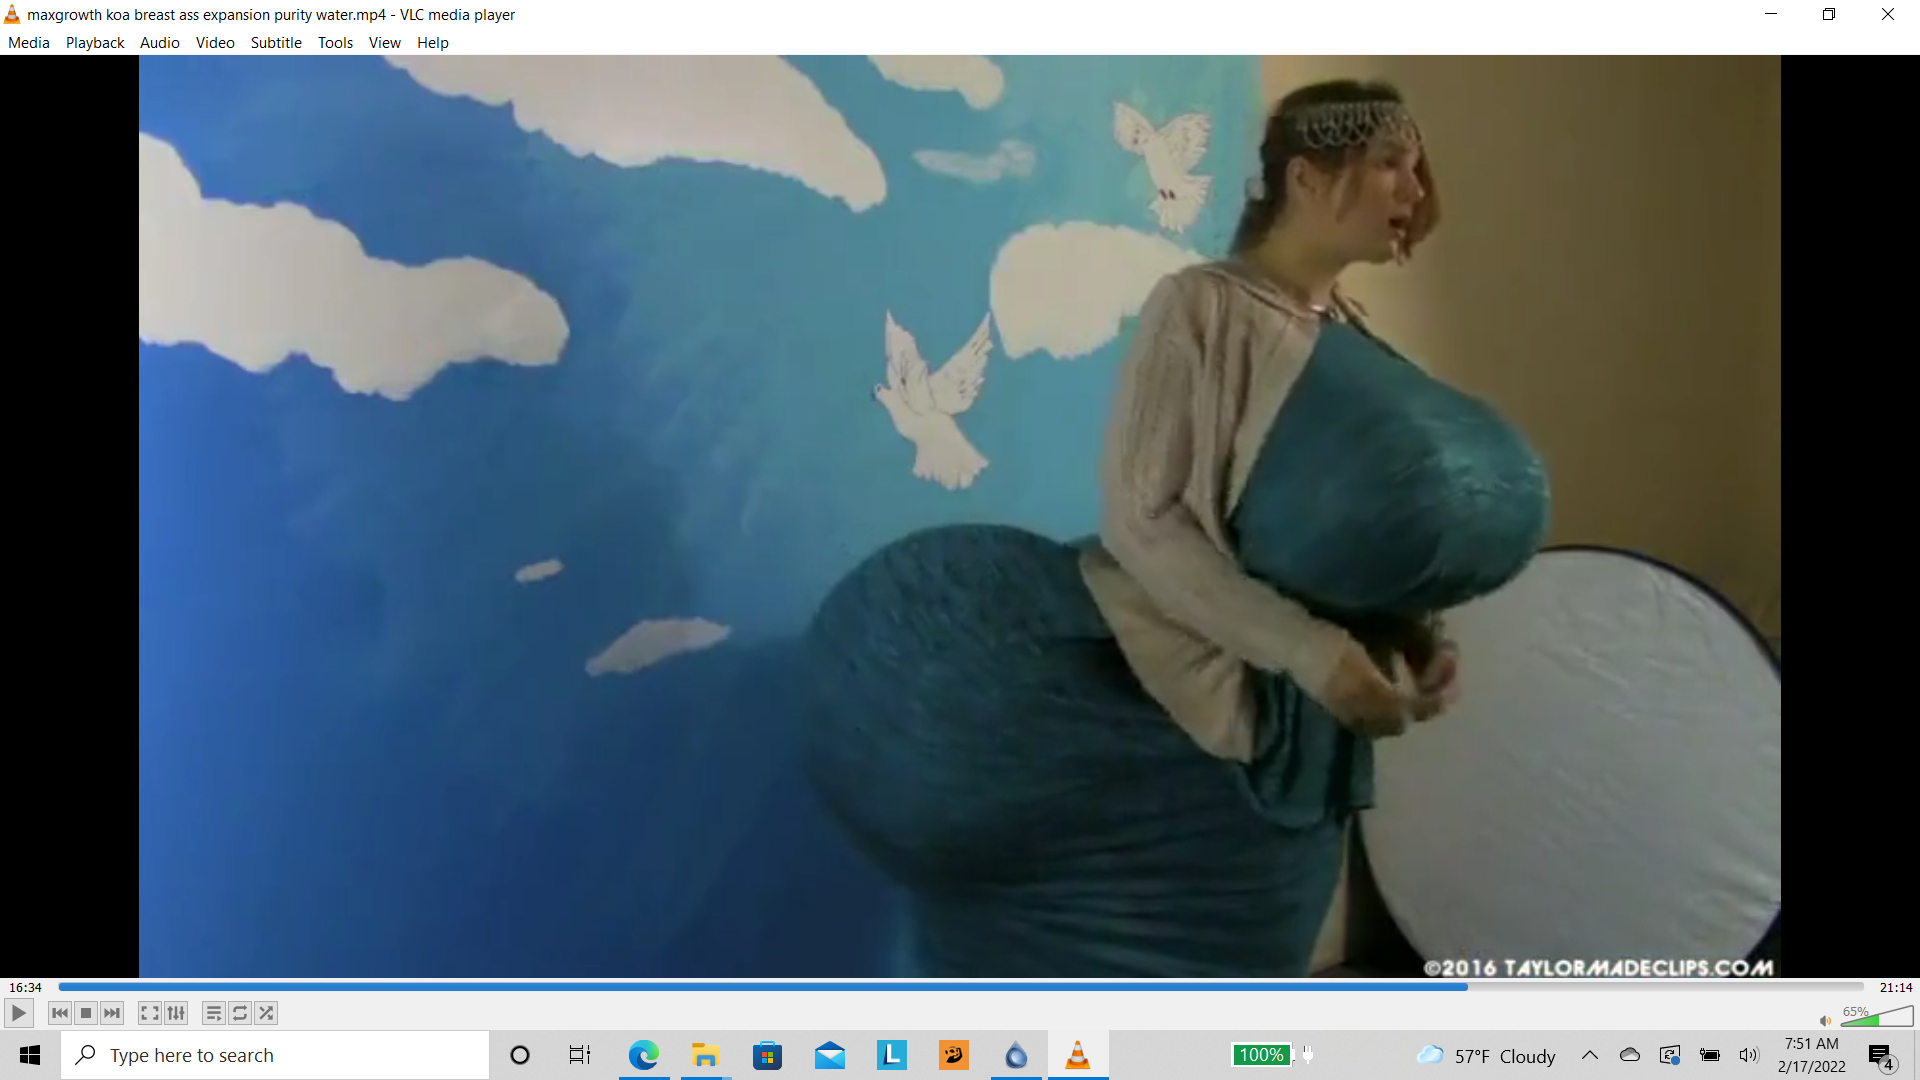
Task: Stop playback with the stop button
Action: click(86, 1013)
